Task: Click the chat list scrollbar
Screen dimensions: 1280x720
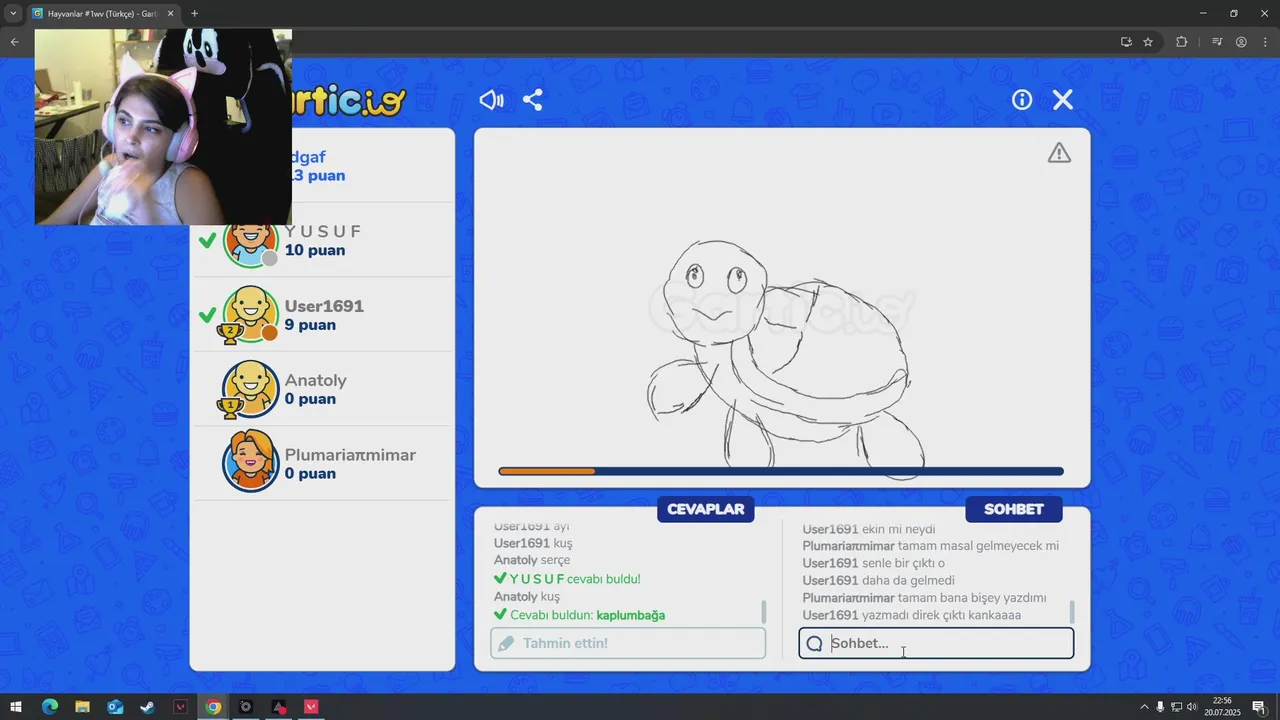Action: [1072, 611]
